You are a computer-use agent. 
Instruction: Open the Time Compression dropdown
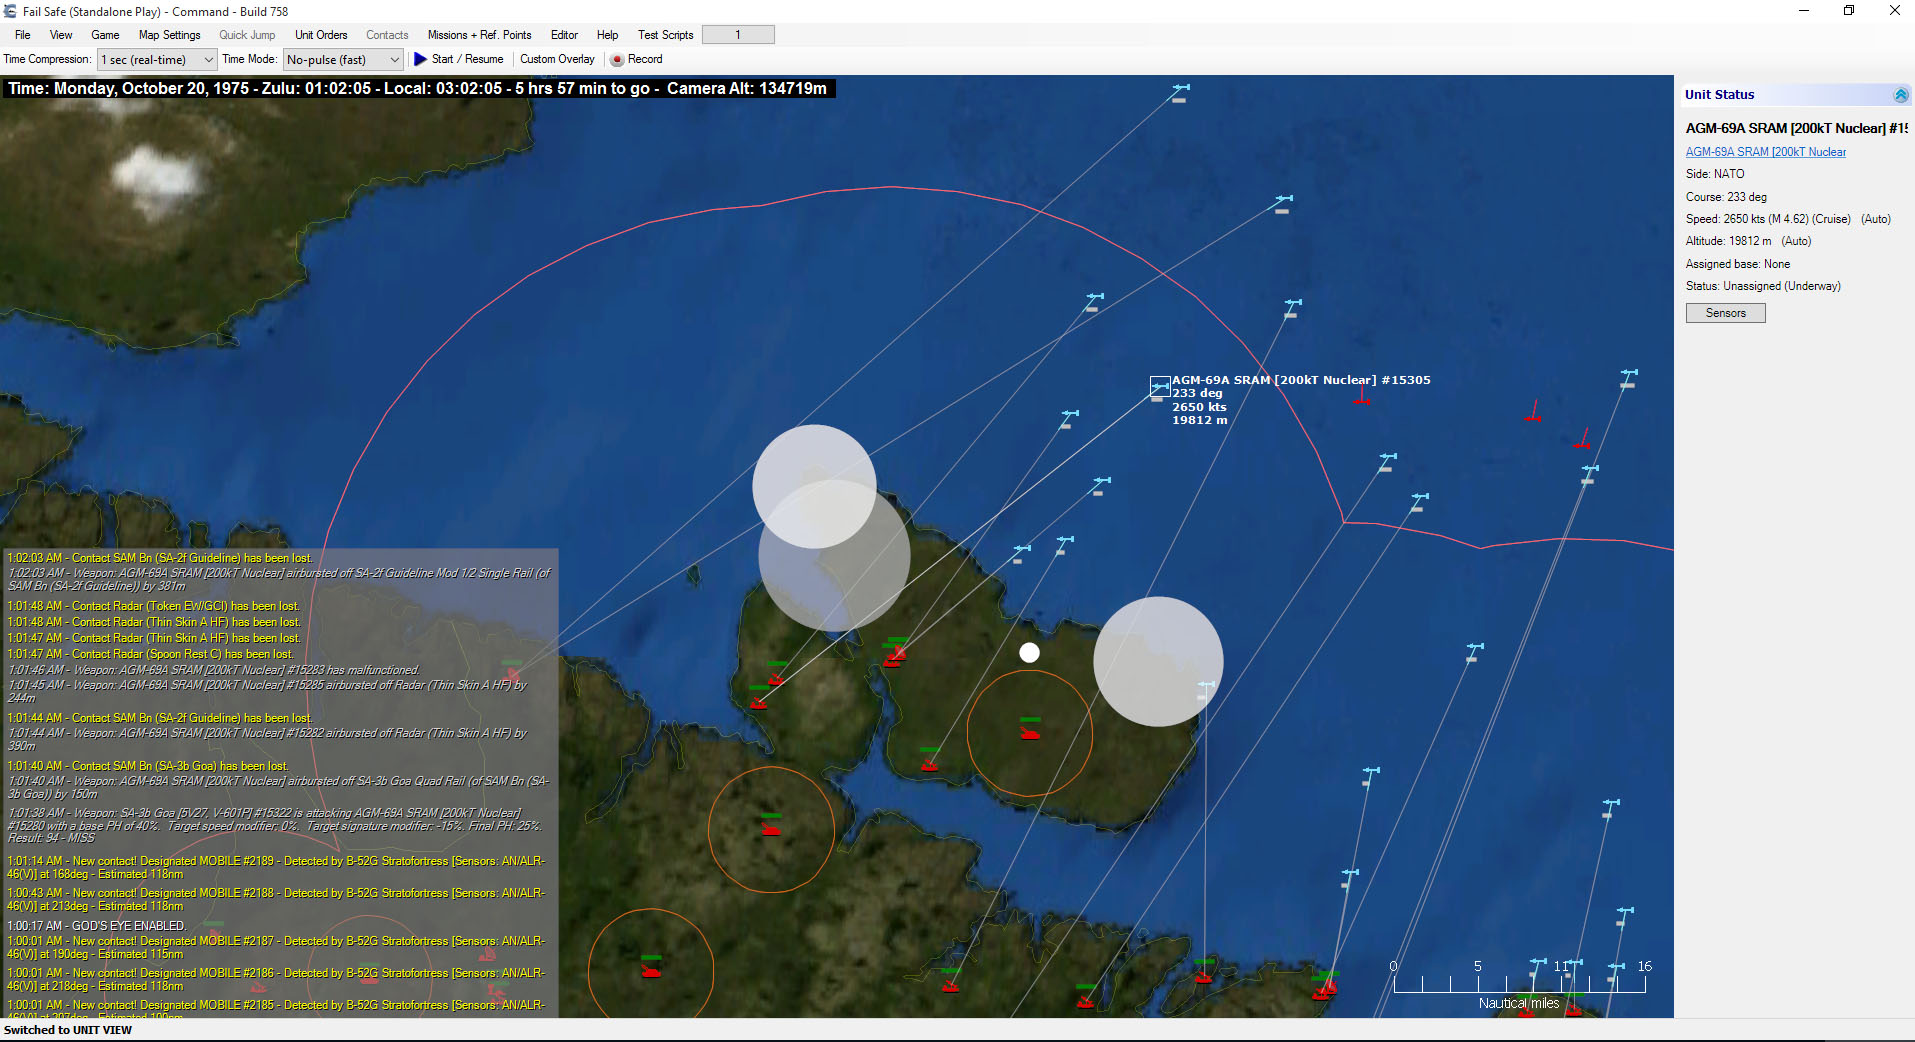[x=207, y=59]
